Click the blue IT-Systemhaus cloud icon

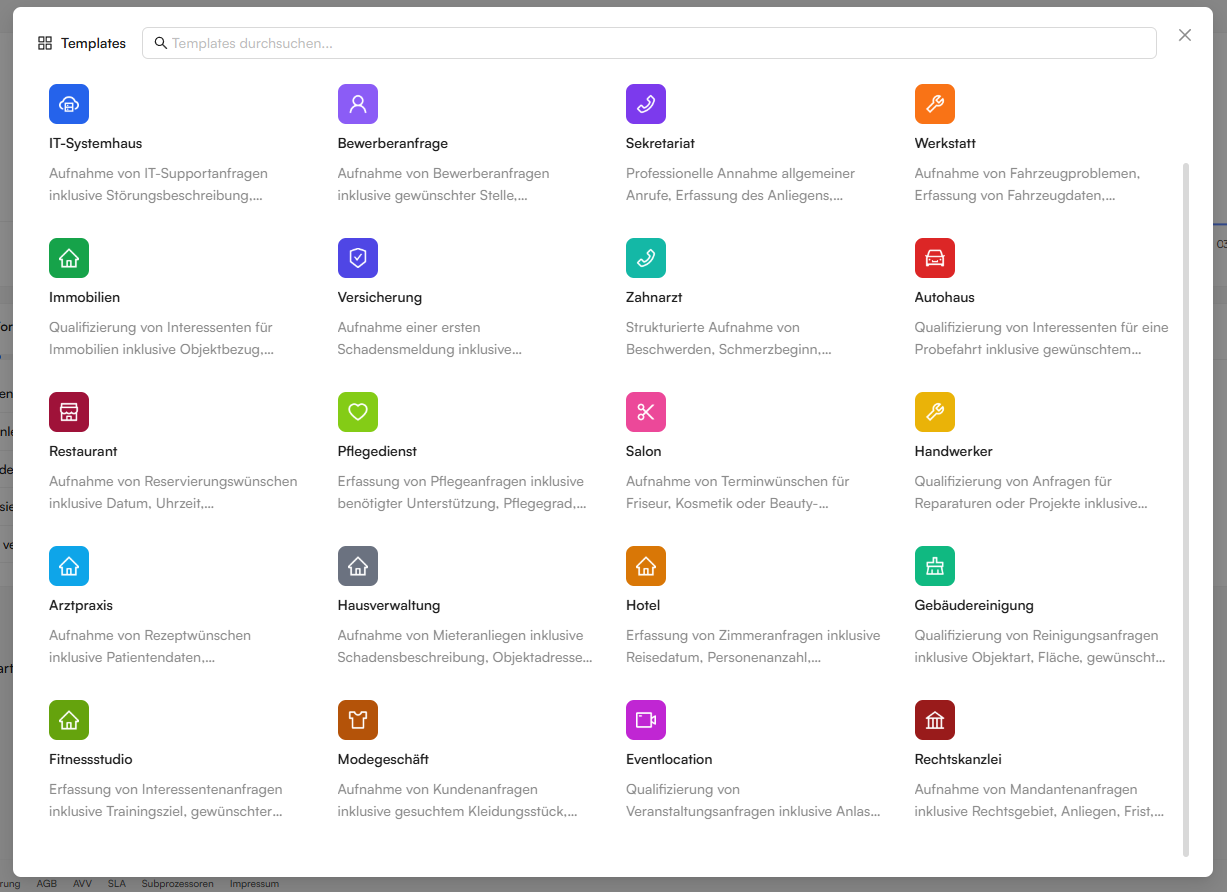pyautogui.click(x=69, y=104)
